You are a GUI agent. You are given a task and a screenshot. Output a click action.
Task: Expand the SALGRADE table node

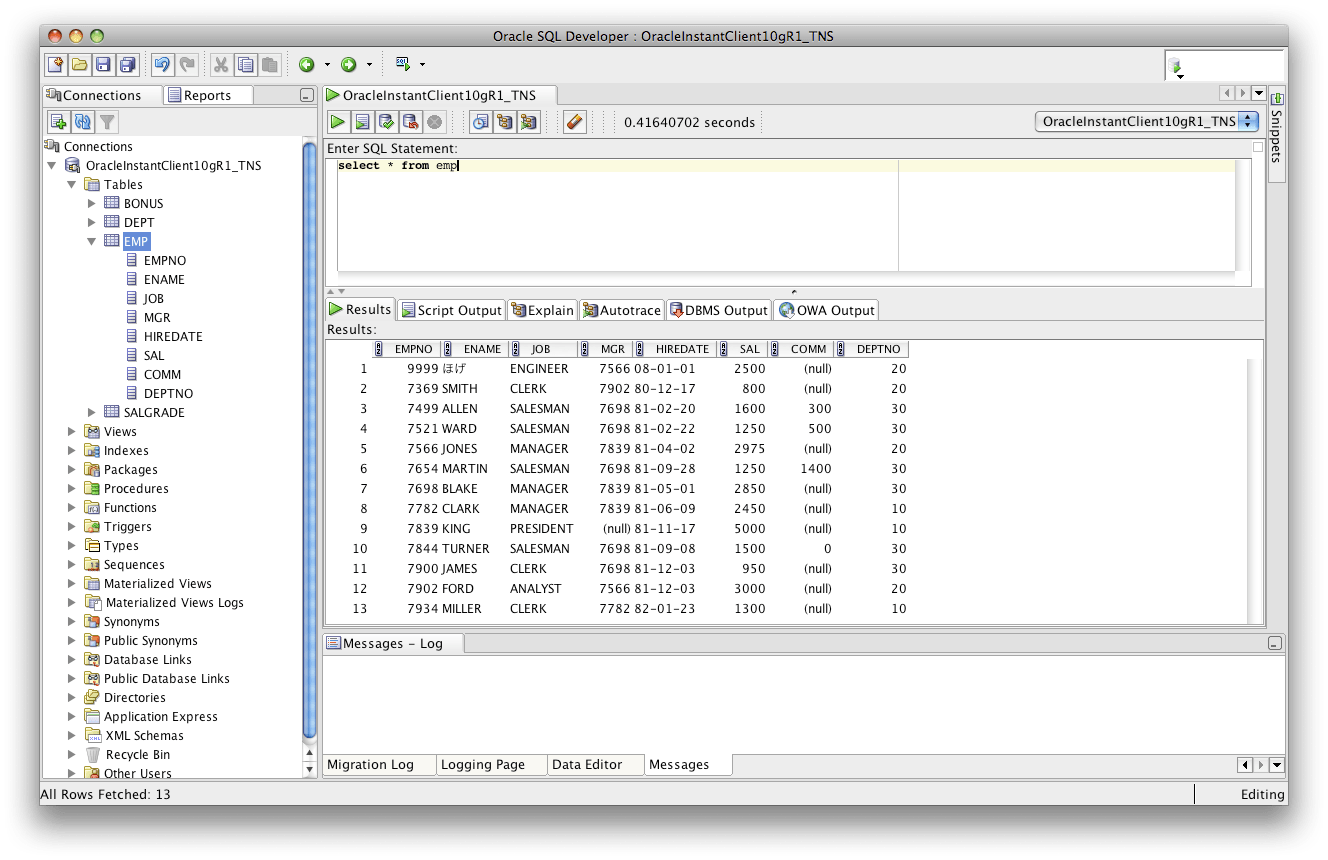point(91,413)
